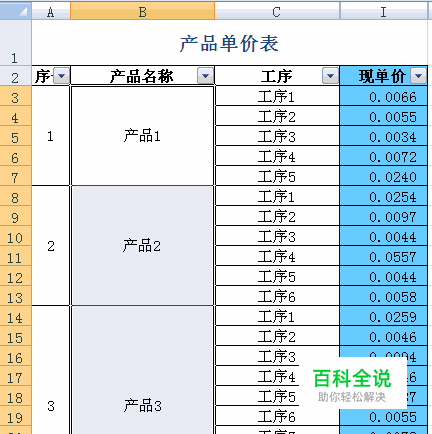Select column A header
Screen dimensions: 432x434
pos(51,11)
